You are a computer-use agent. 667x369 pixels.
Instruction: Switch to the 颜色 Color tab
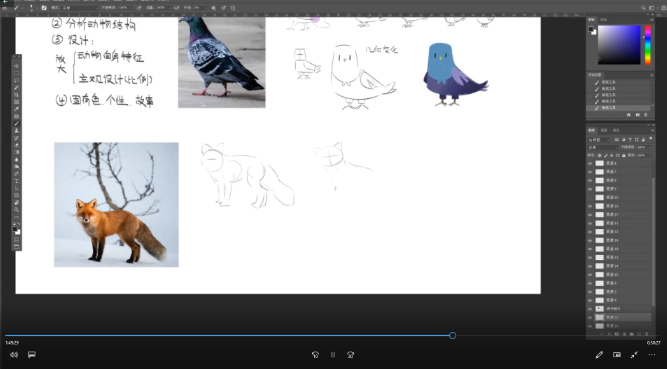[x=592, y=20]
